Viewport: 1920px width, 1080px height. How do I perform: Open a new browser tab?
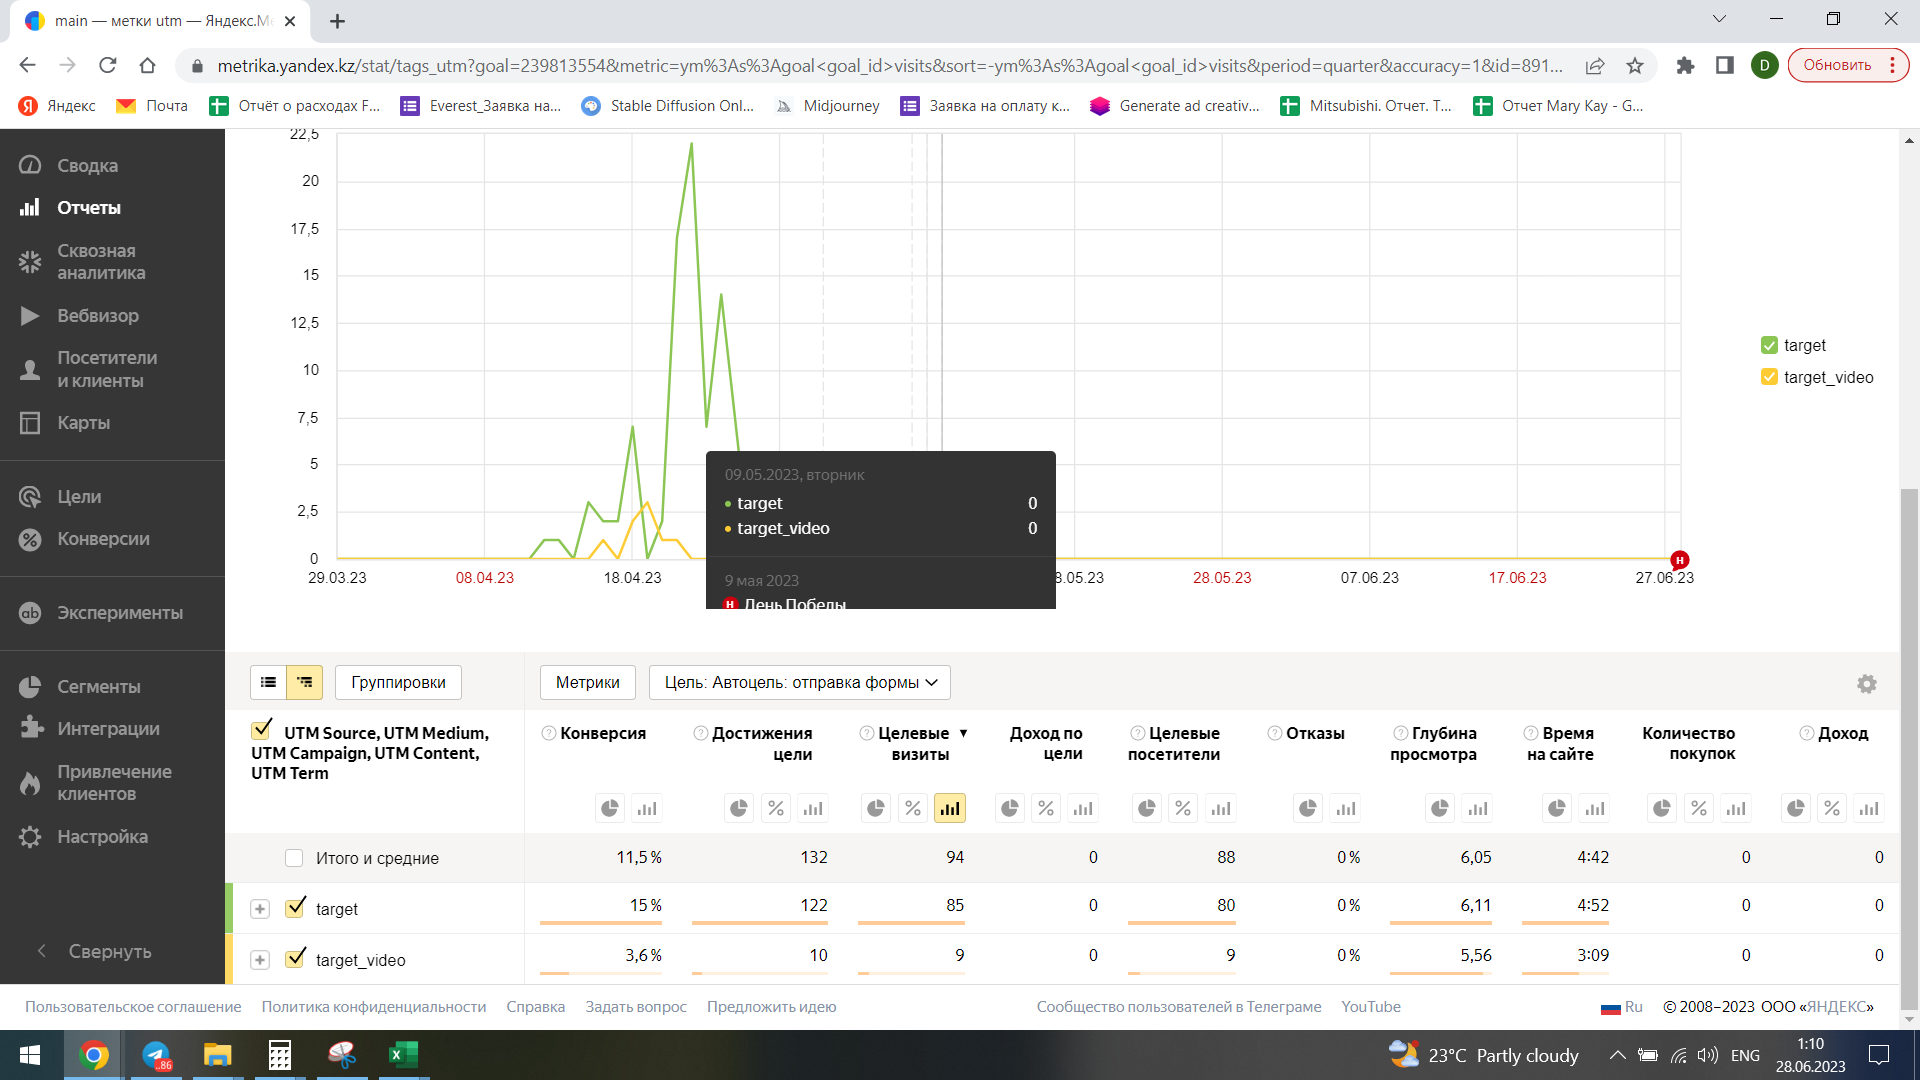click(338, 21)
